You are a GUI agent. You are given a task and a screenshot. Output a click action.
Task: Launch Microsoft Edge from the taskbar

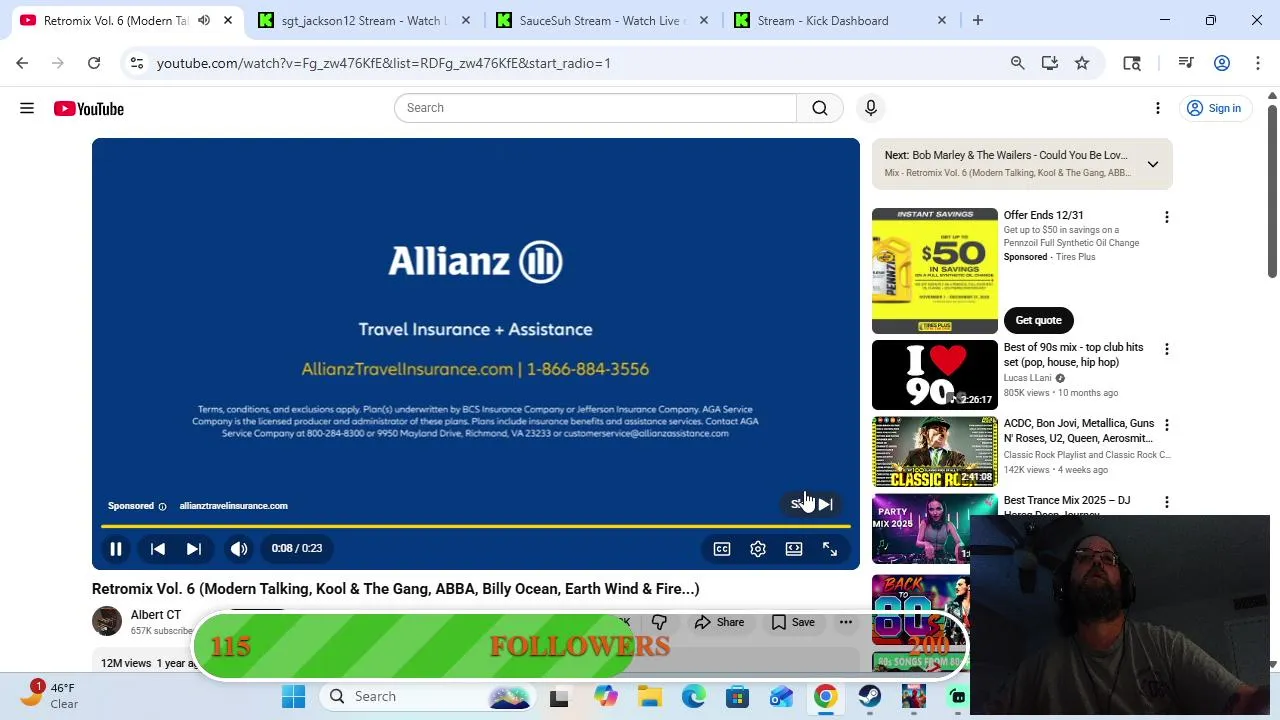[x=694, y=696]
